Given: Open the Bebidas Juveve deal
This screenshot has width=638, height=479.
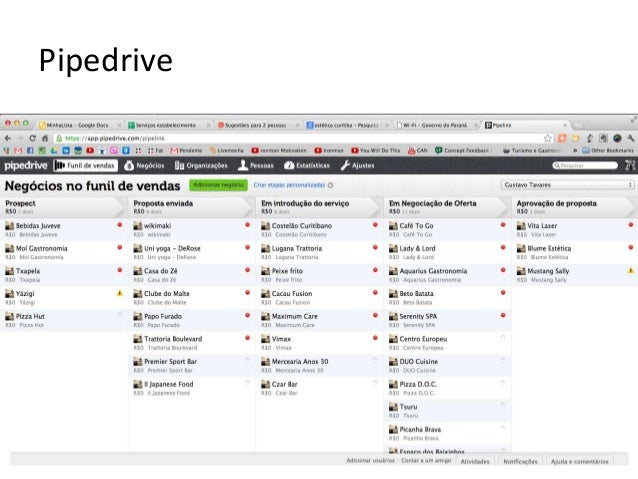Looking at the screenshot, I should coord(64,230).
